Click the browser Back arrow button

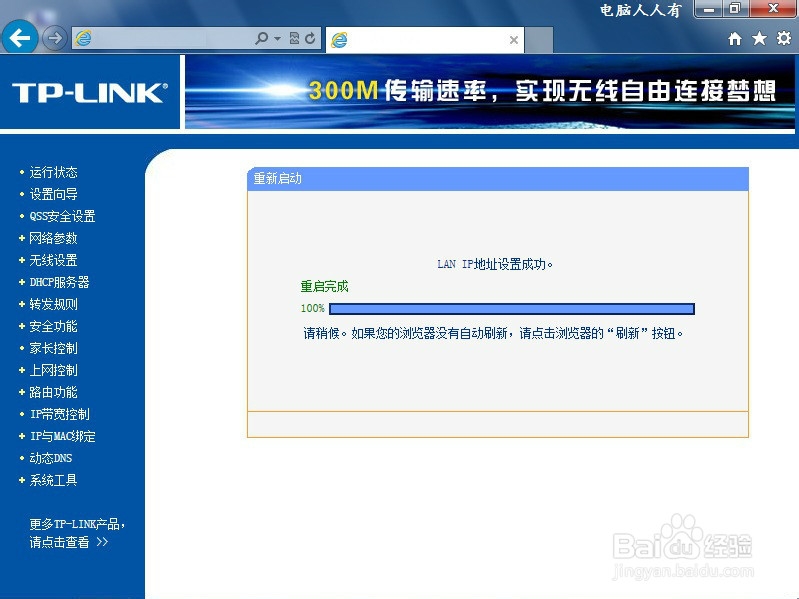point(20,37)
